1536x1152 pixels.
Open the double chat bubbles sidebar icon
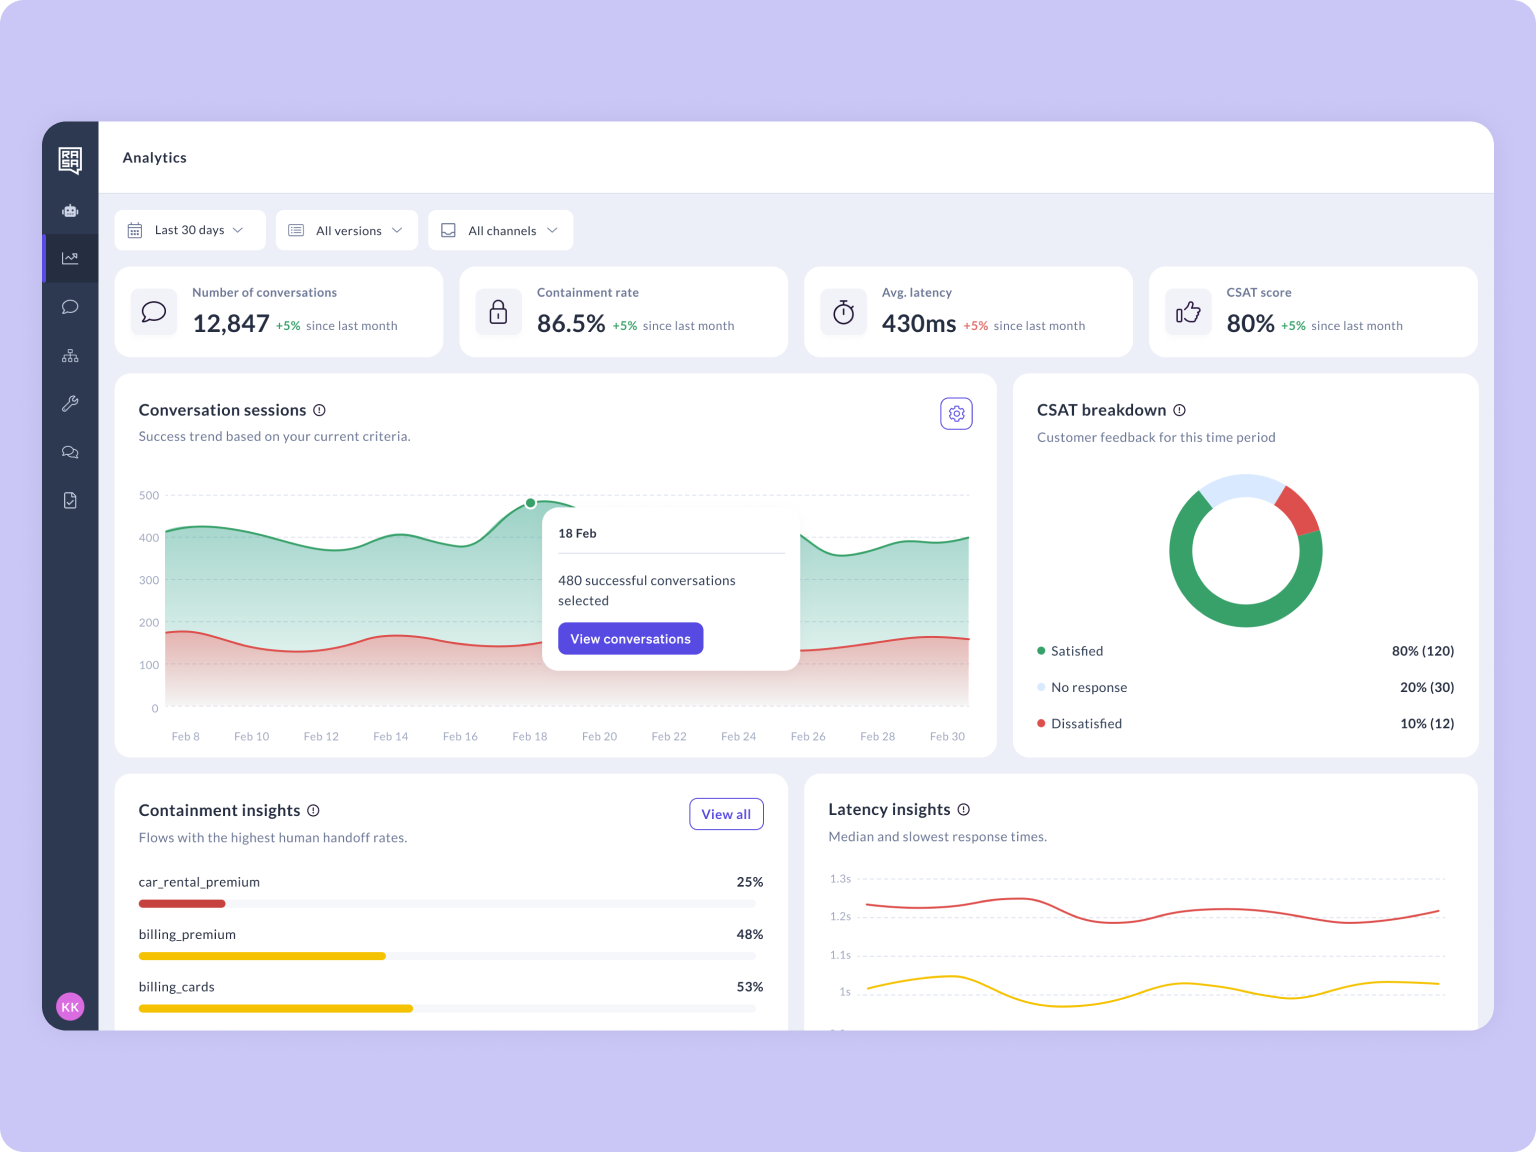70,452
